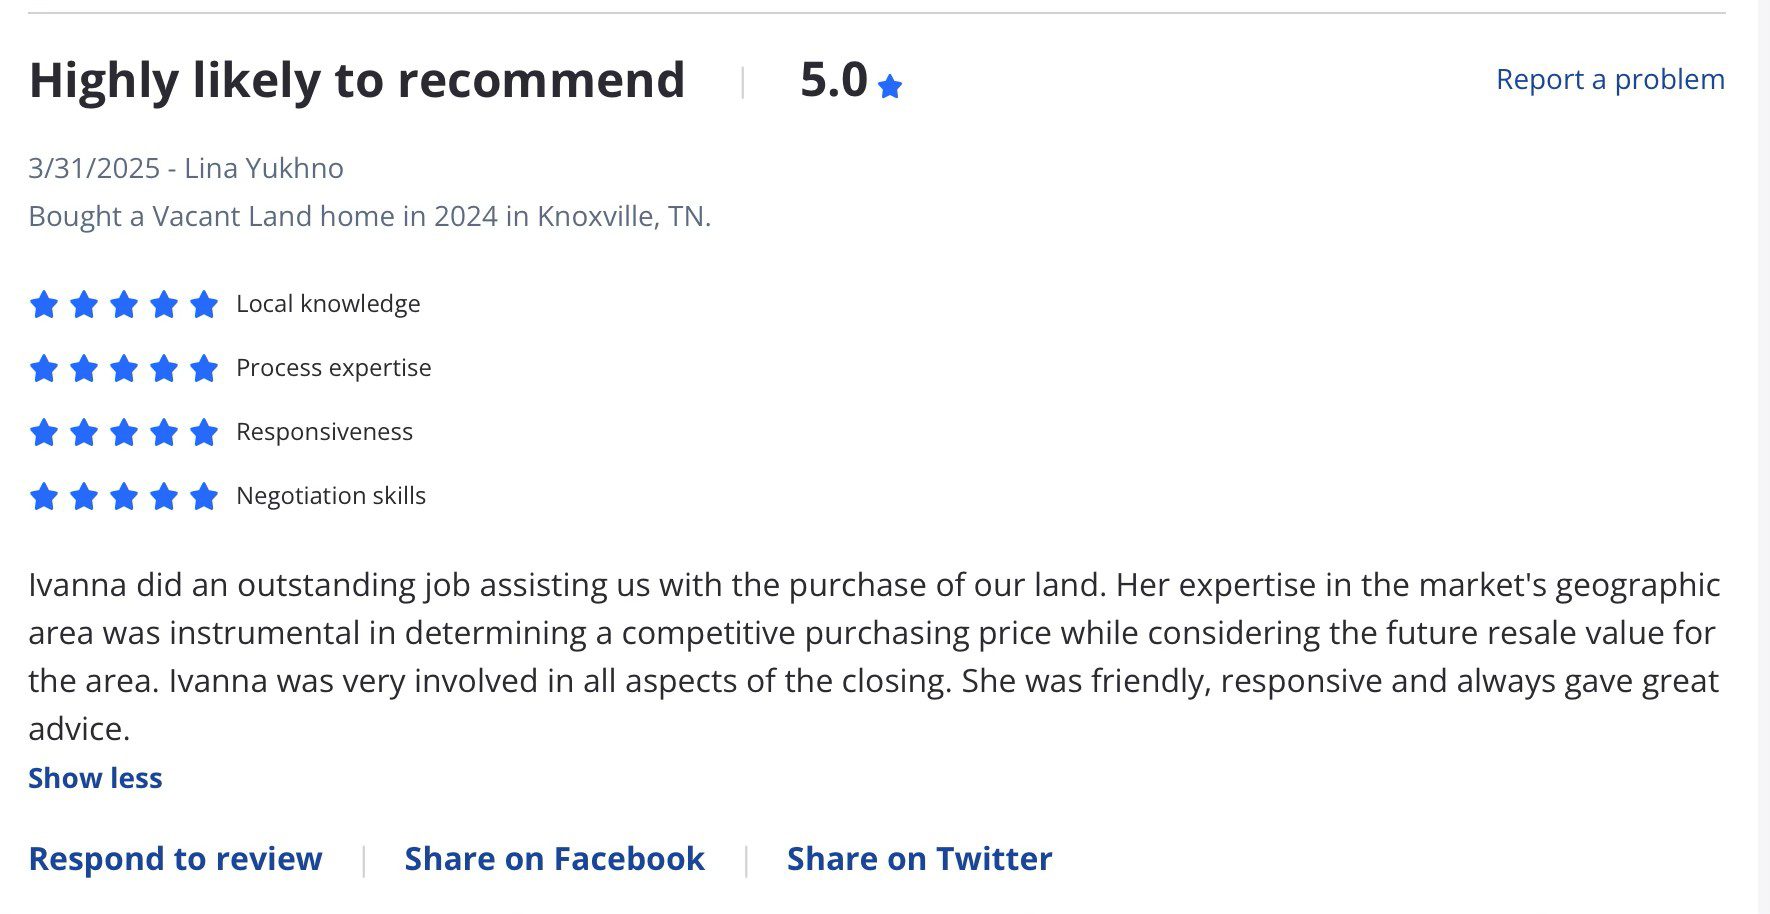
Task: Click the Highly likely to recommend heading
Action: pos(357,81)
